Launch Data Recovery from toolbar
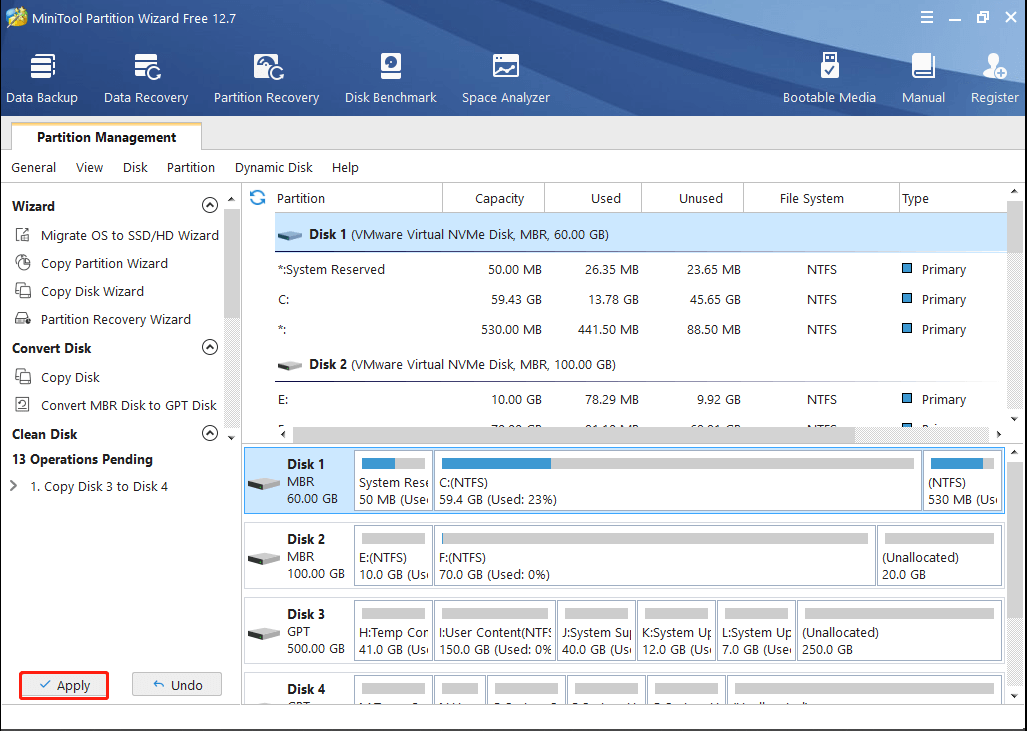This screenshot has width=1027, height=731. click(x=146, y=79)
